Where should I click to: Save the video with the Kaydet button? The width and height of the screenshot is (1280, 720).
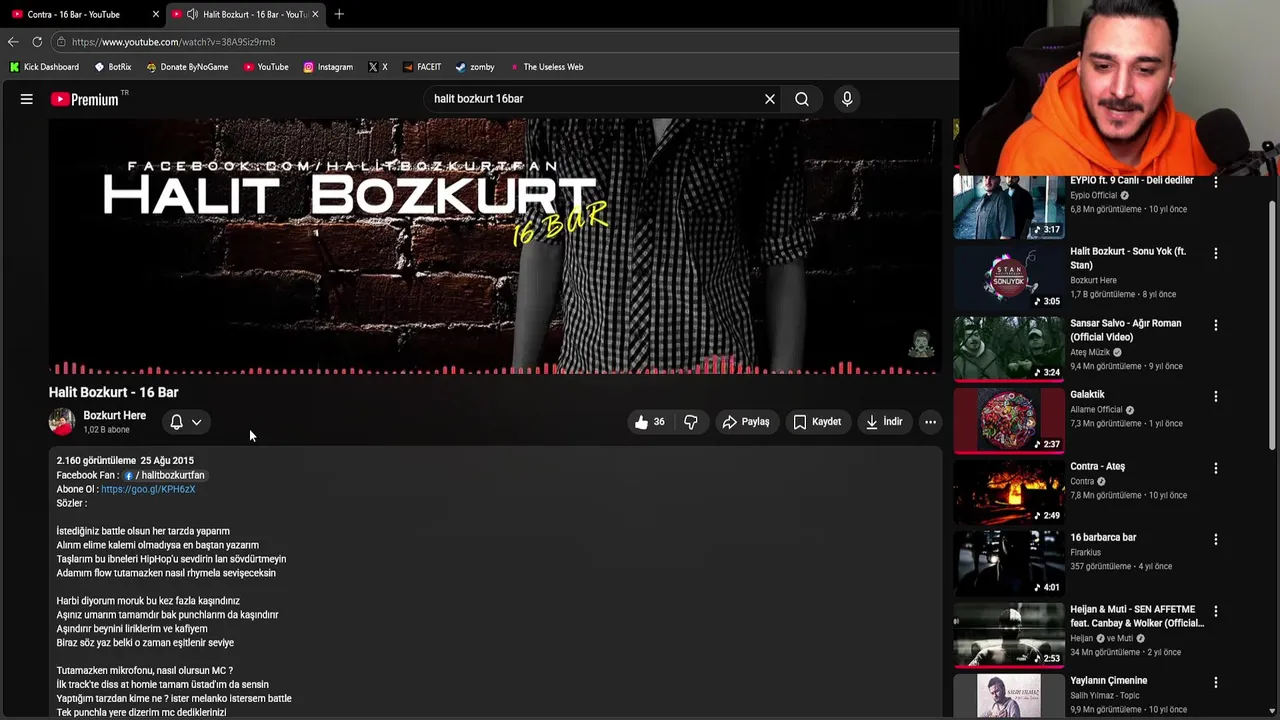pyautogui.click(x=817, y=422)
